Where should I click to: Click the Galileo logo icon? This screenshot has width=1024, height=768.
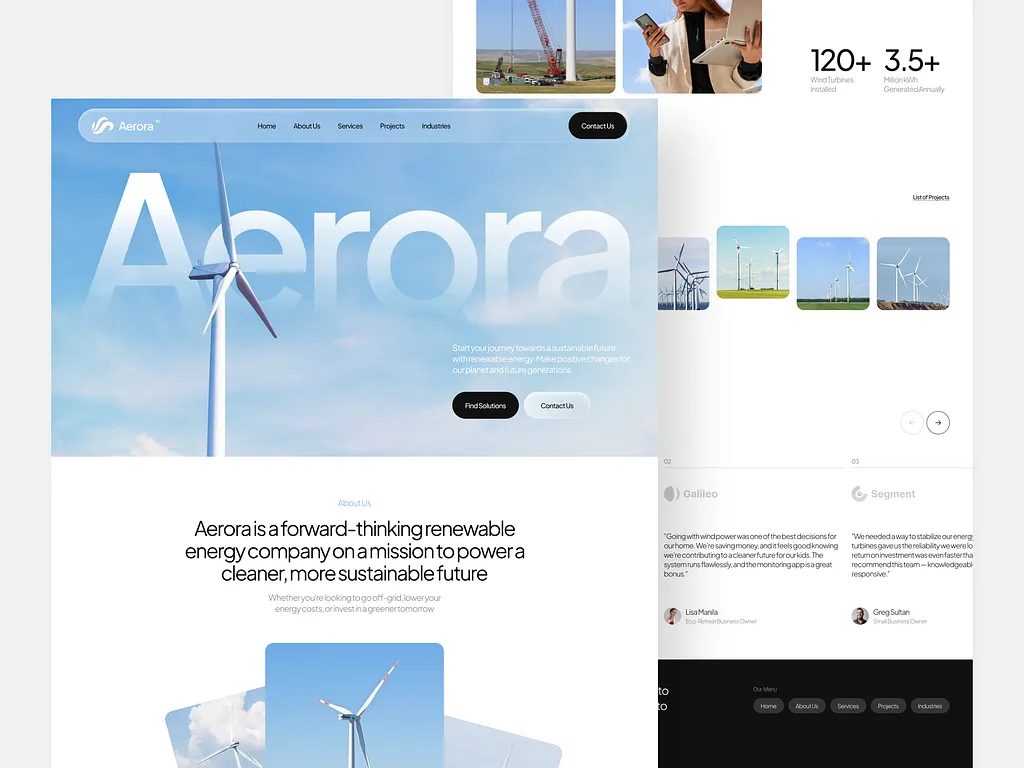click(671, 494)
